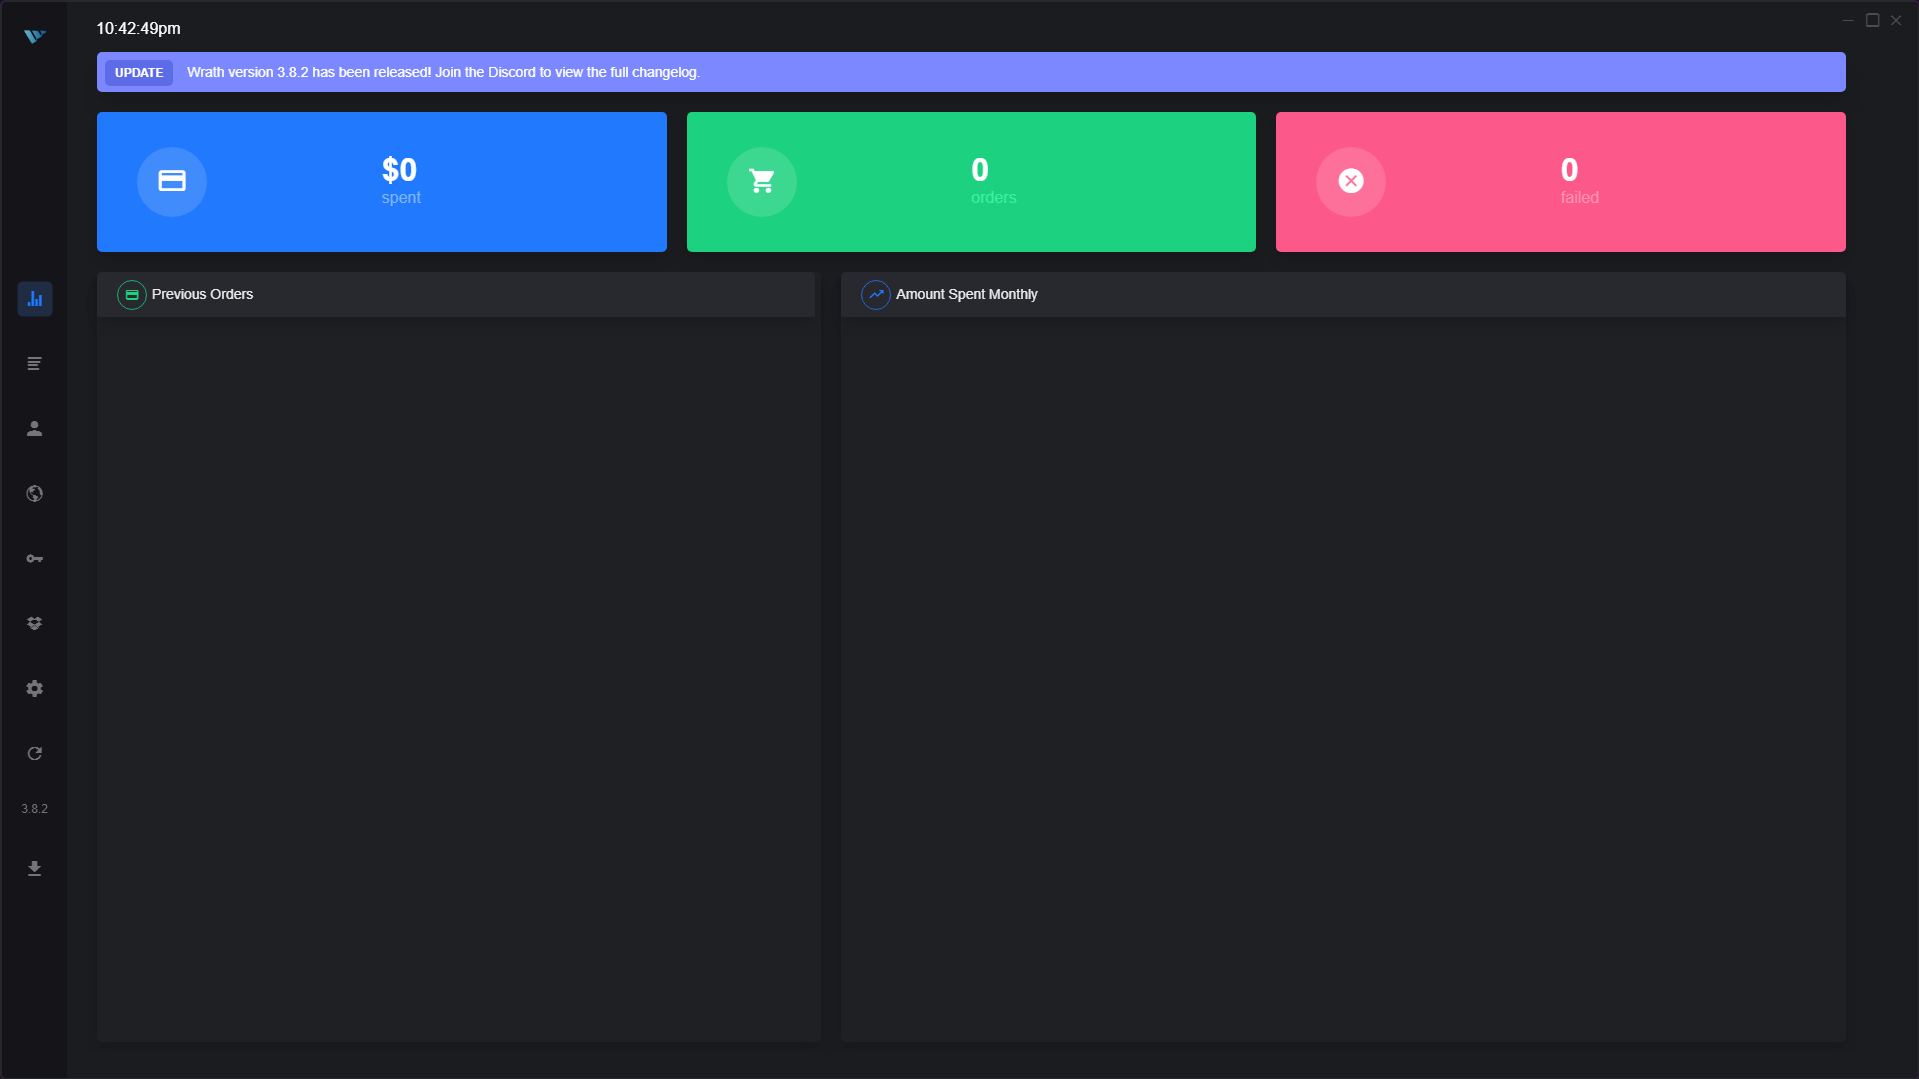Open the dashboard bar chart page

coord(35,299)
